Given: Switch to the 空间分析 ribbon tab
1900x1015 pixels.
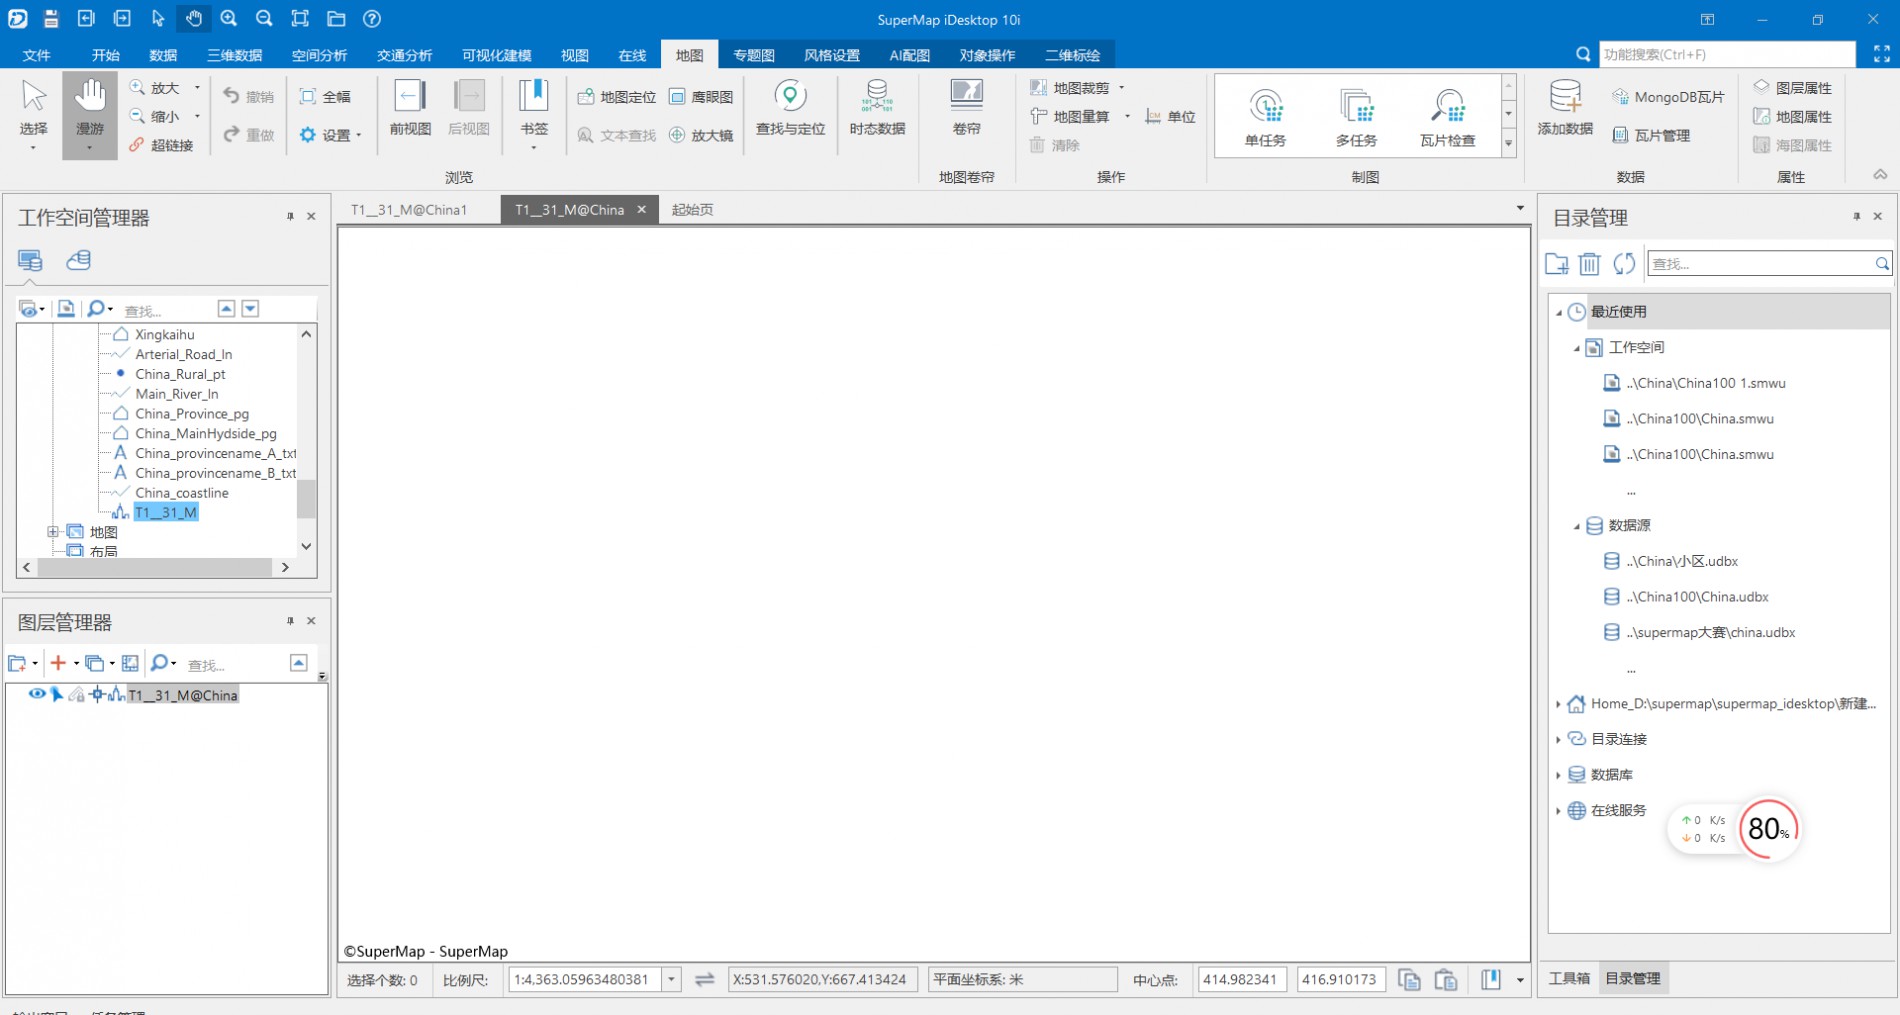Looking at the screenshot, I should [319, 55].
